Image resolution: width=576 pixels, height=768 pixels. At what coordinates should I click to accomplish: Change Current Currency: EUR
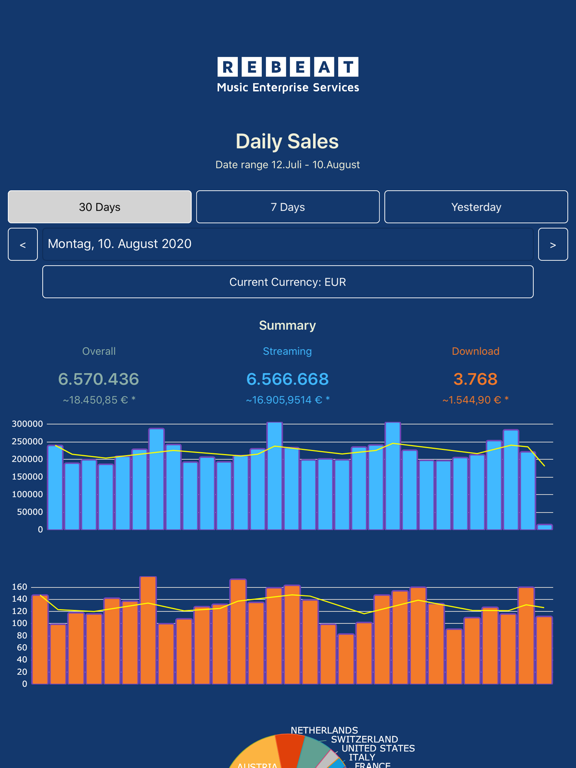coord(288,282)
